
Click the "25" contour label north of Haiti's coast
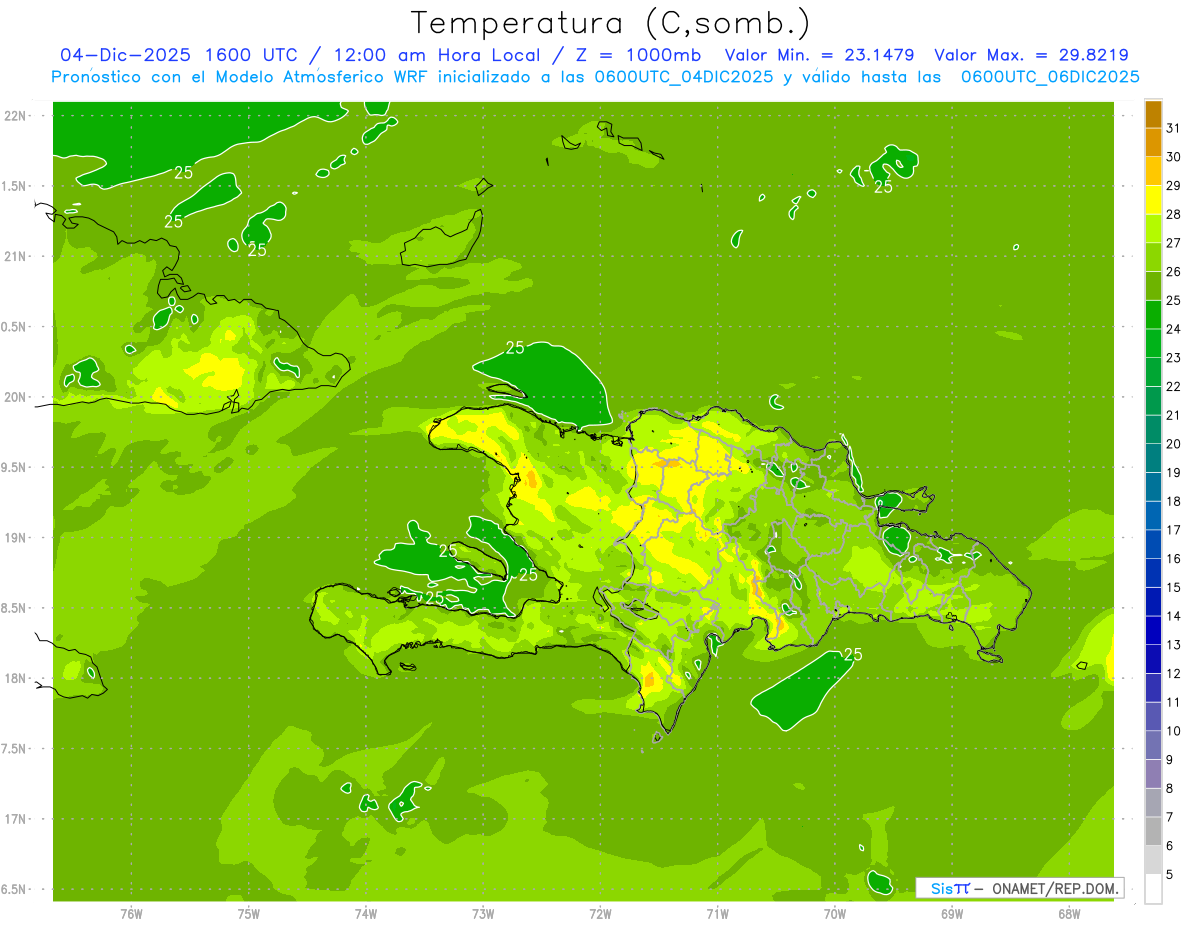tap(515, 348)
